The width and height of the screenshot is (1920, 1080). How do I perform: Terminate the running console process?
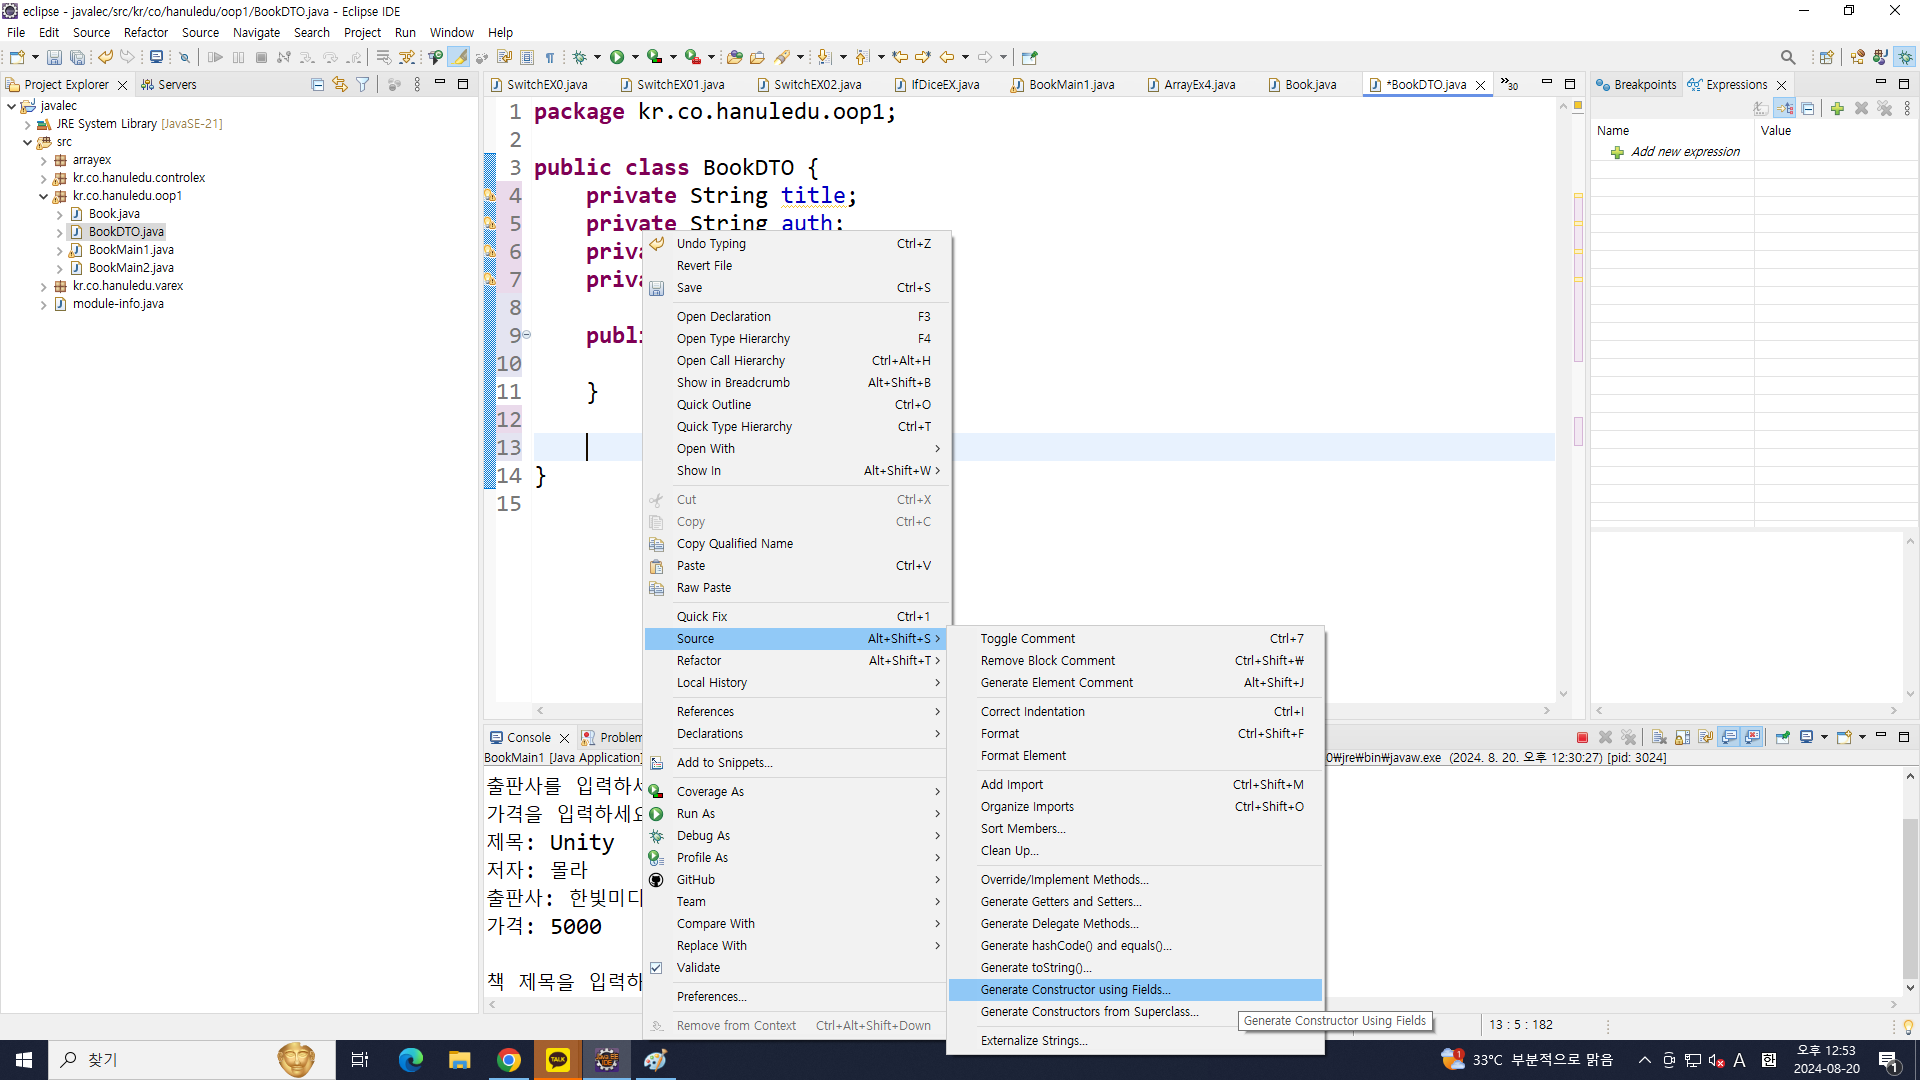point(1582,738)
